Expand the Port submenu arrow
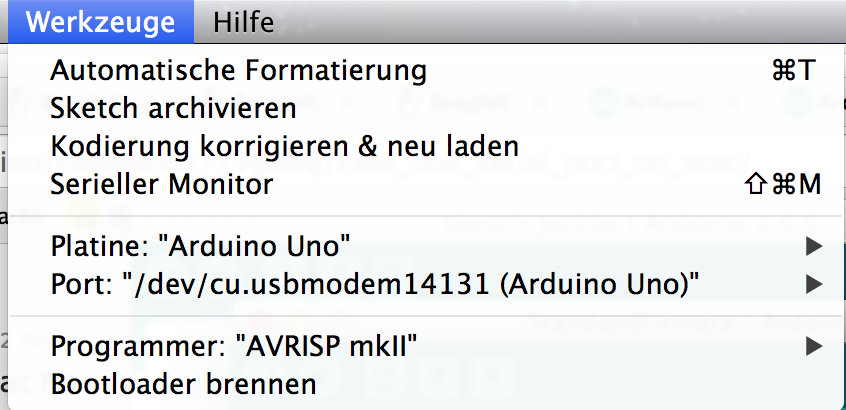846x410 pixels. 812,284
